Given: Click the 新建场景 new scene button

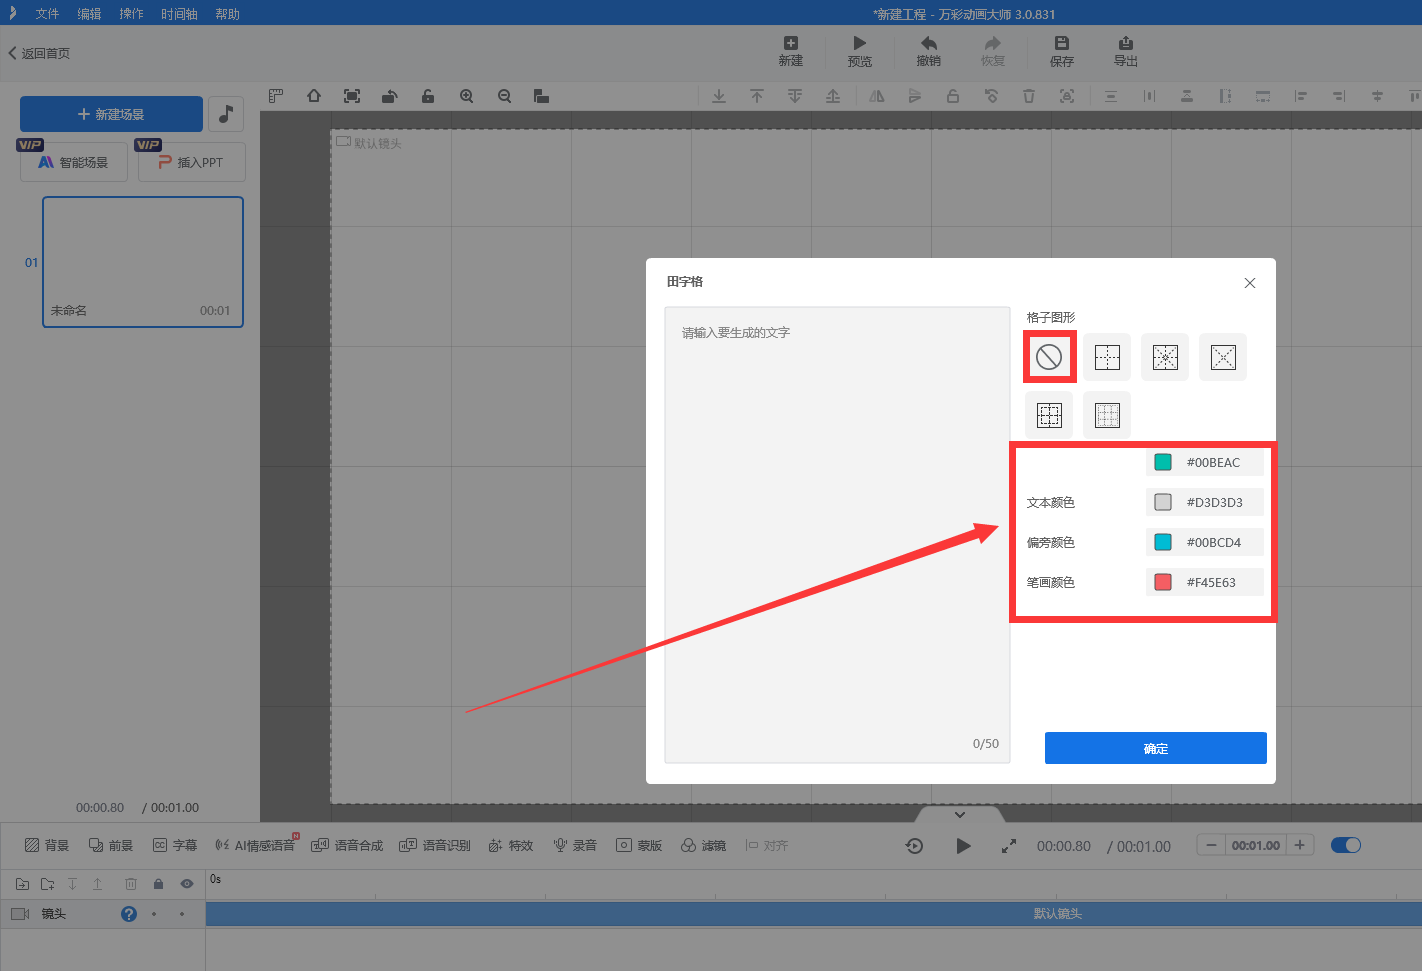Looking at the screenshot, I should [111, 114].
